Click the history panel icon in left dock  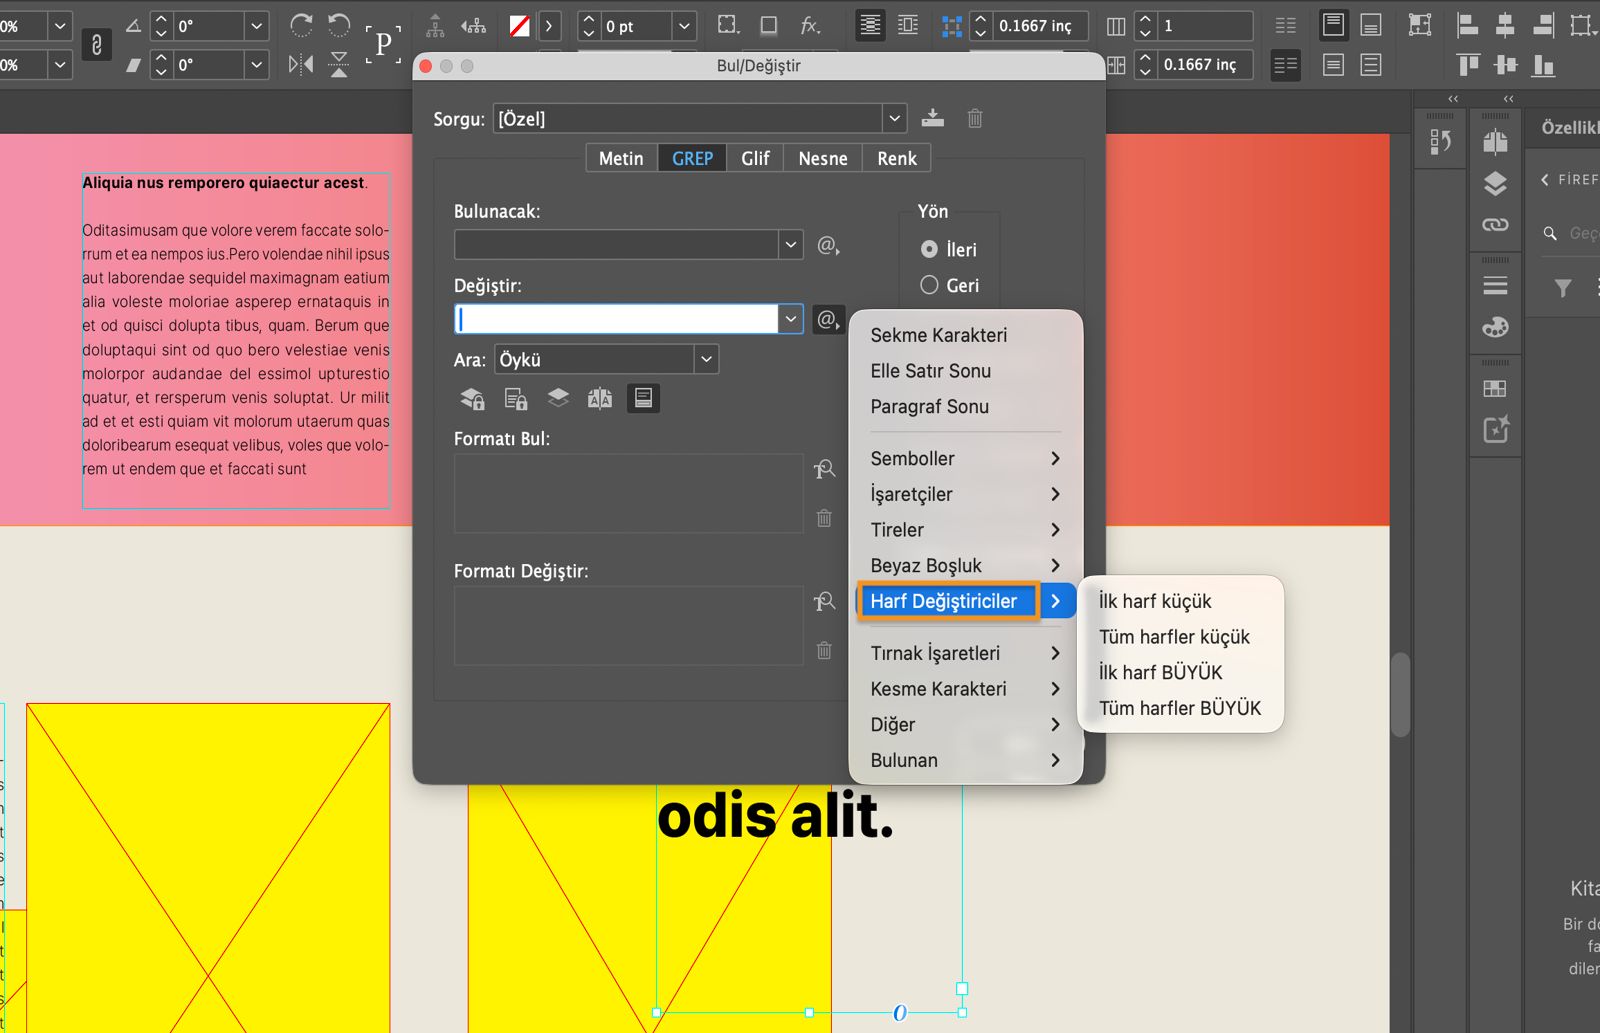pyautogui.click(x=1441, y=142)
